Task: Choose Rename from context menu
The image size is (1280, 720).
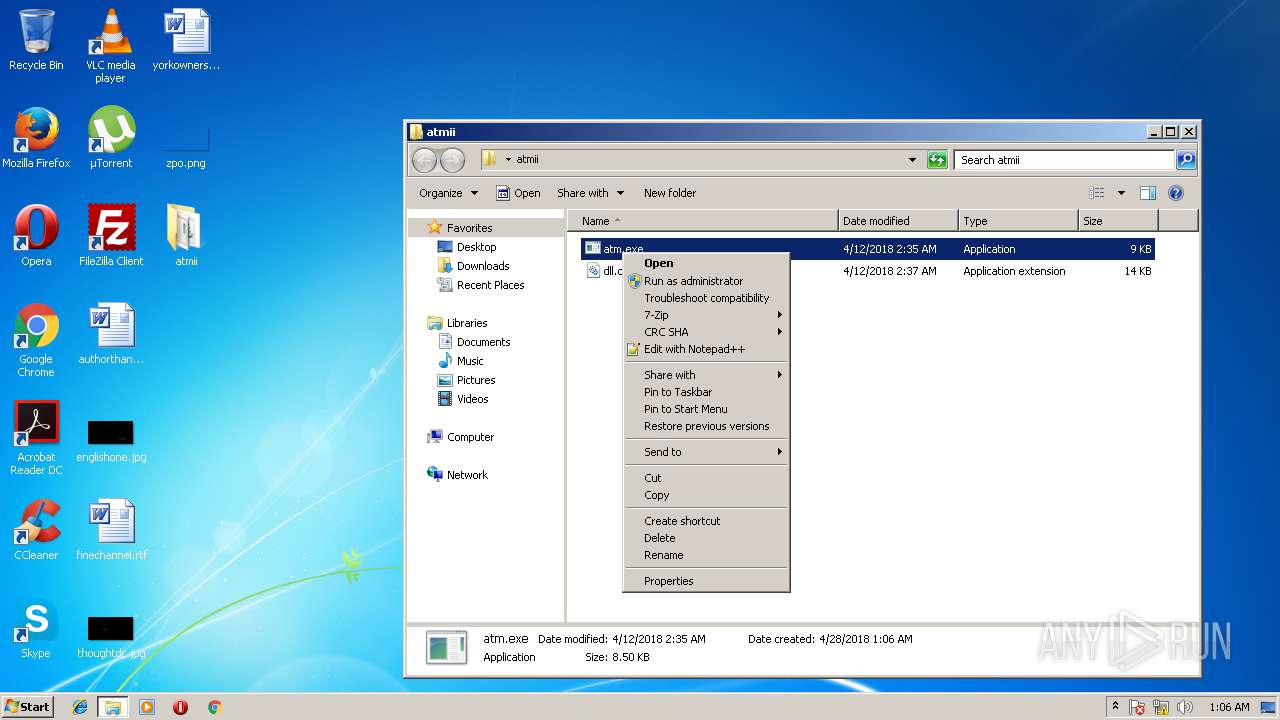Action: (x=706, y=555)
